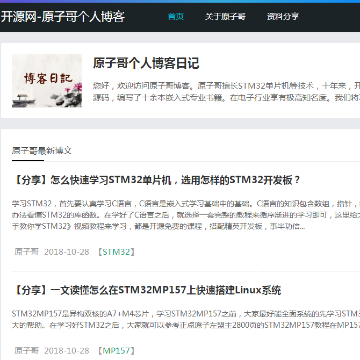This screenshot has height=360, width=360.
Task: Select the 原子哥最新博文 tab heading
Action: tap(42, 151)
